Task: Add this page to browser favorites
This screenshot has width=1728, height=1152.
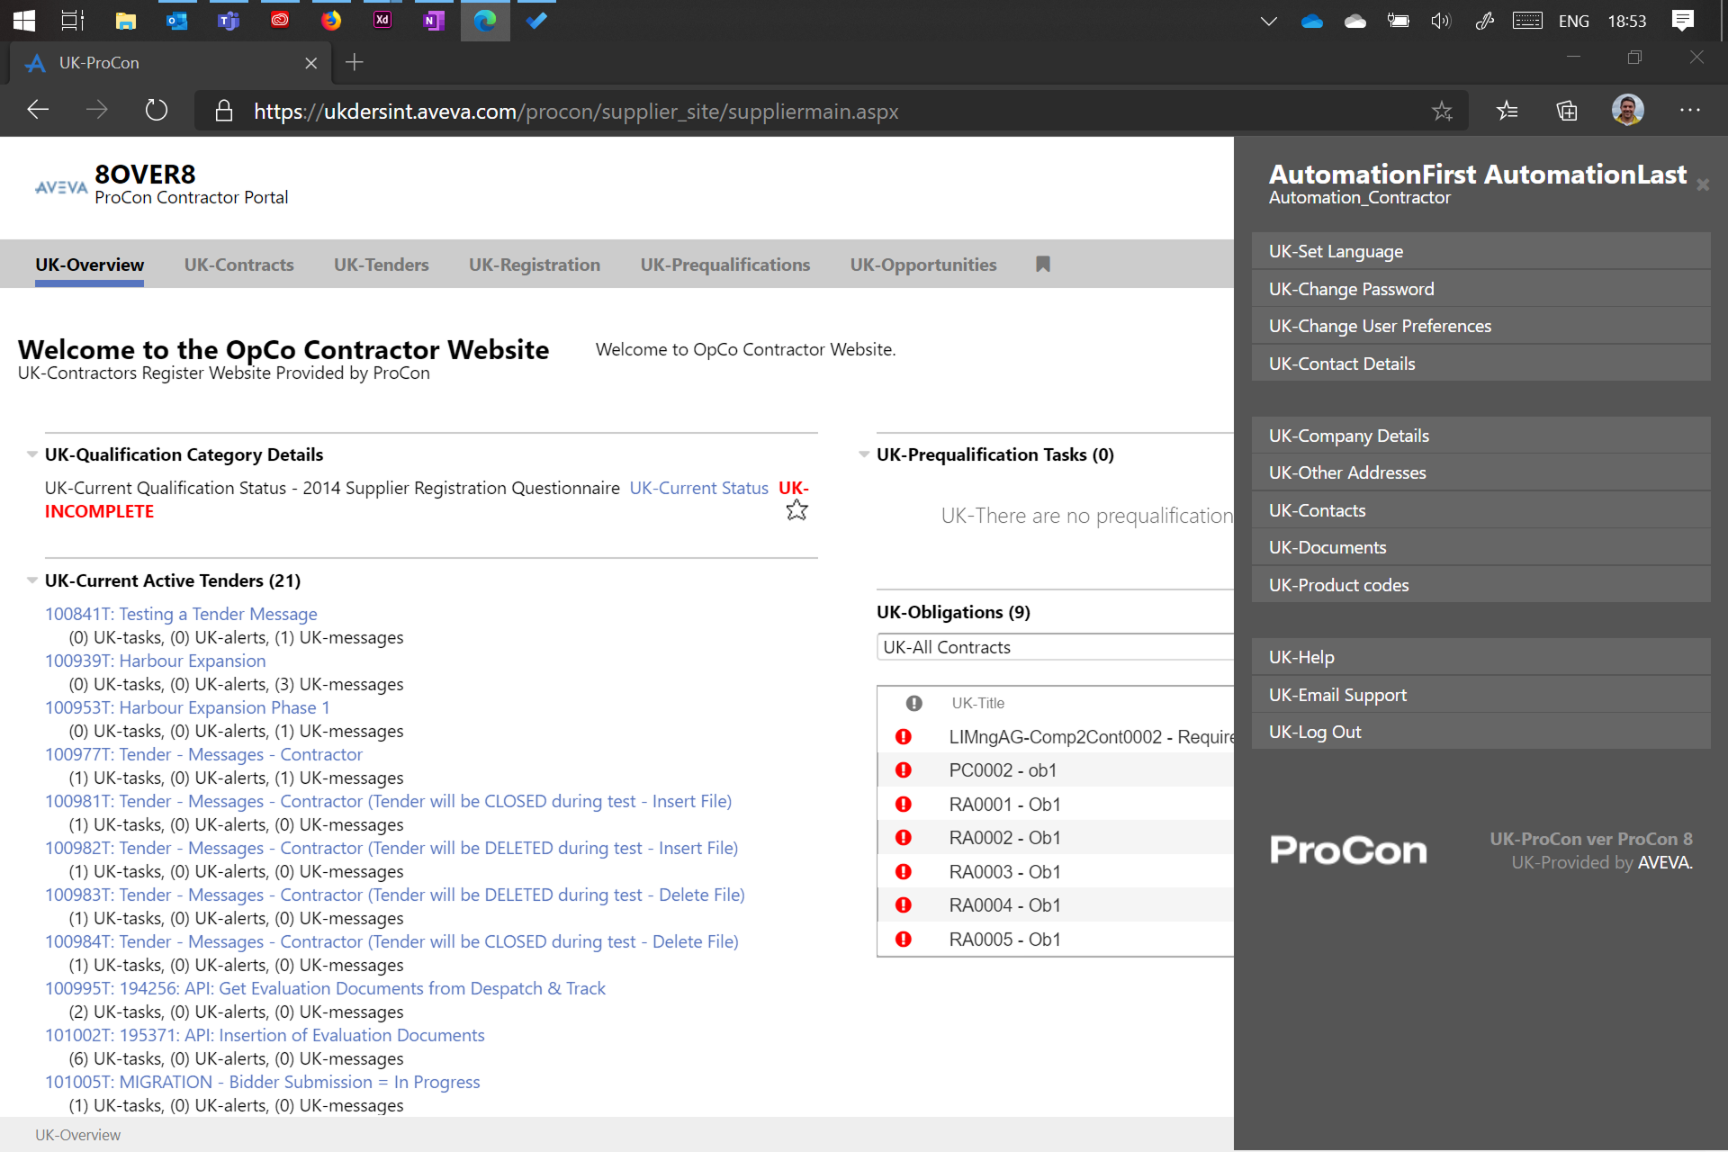Action: point(1441,111)
